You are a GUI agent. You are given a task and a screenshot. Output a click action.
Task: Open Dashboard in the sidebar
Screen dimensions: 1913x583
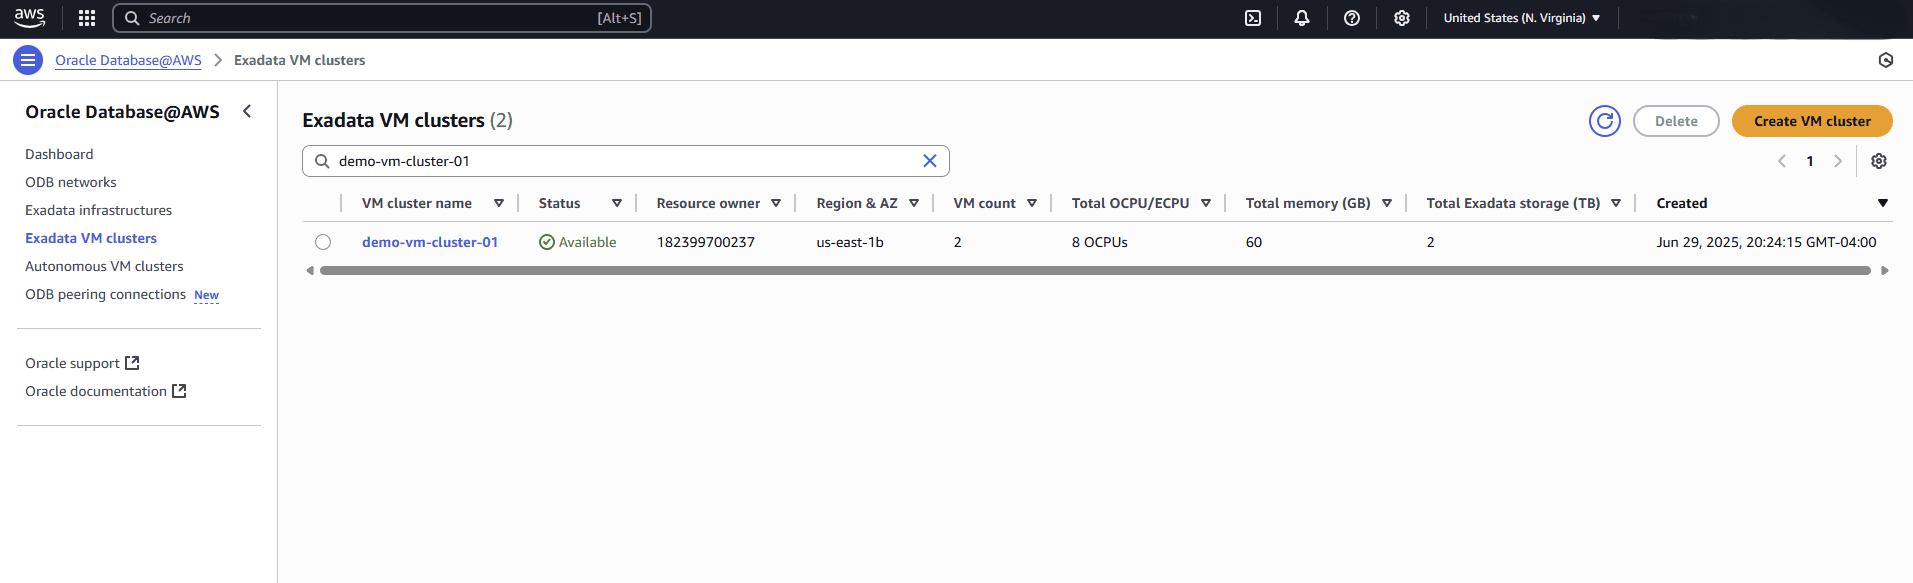[59, 154]
